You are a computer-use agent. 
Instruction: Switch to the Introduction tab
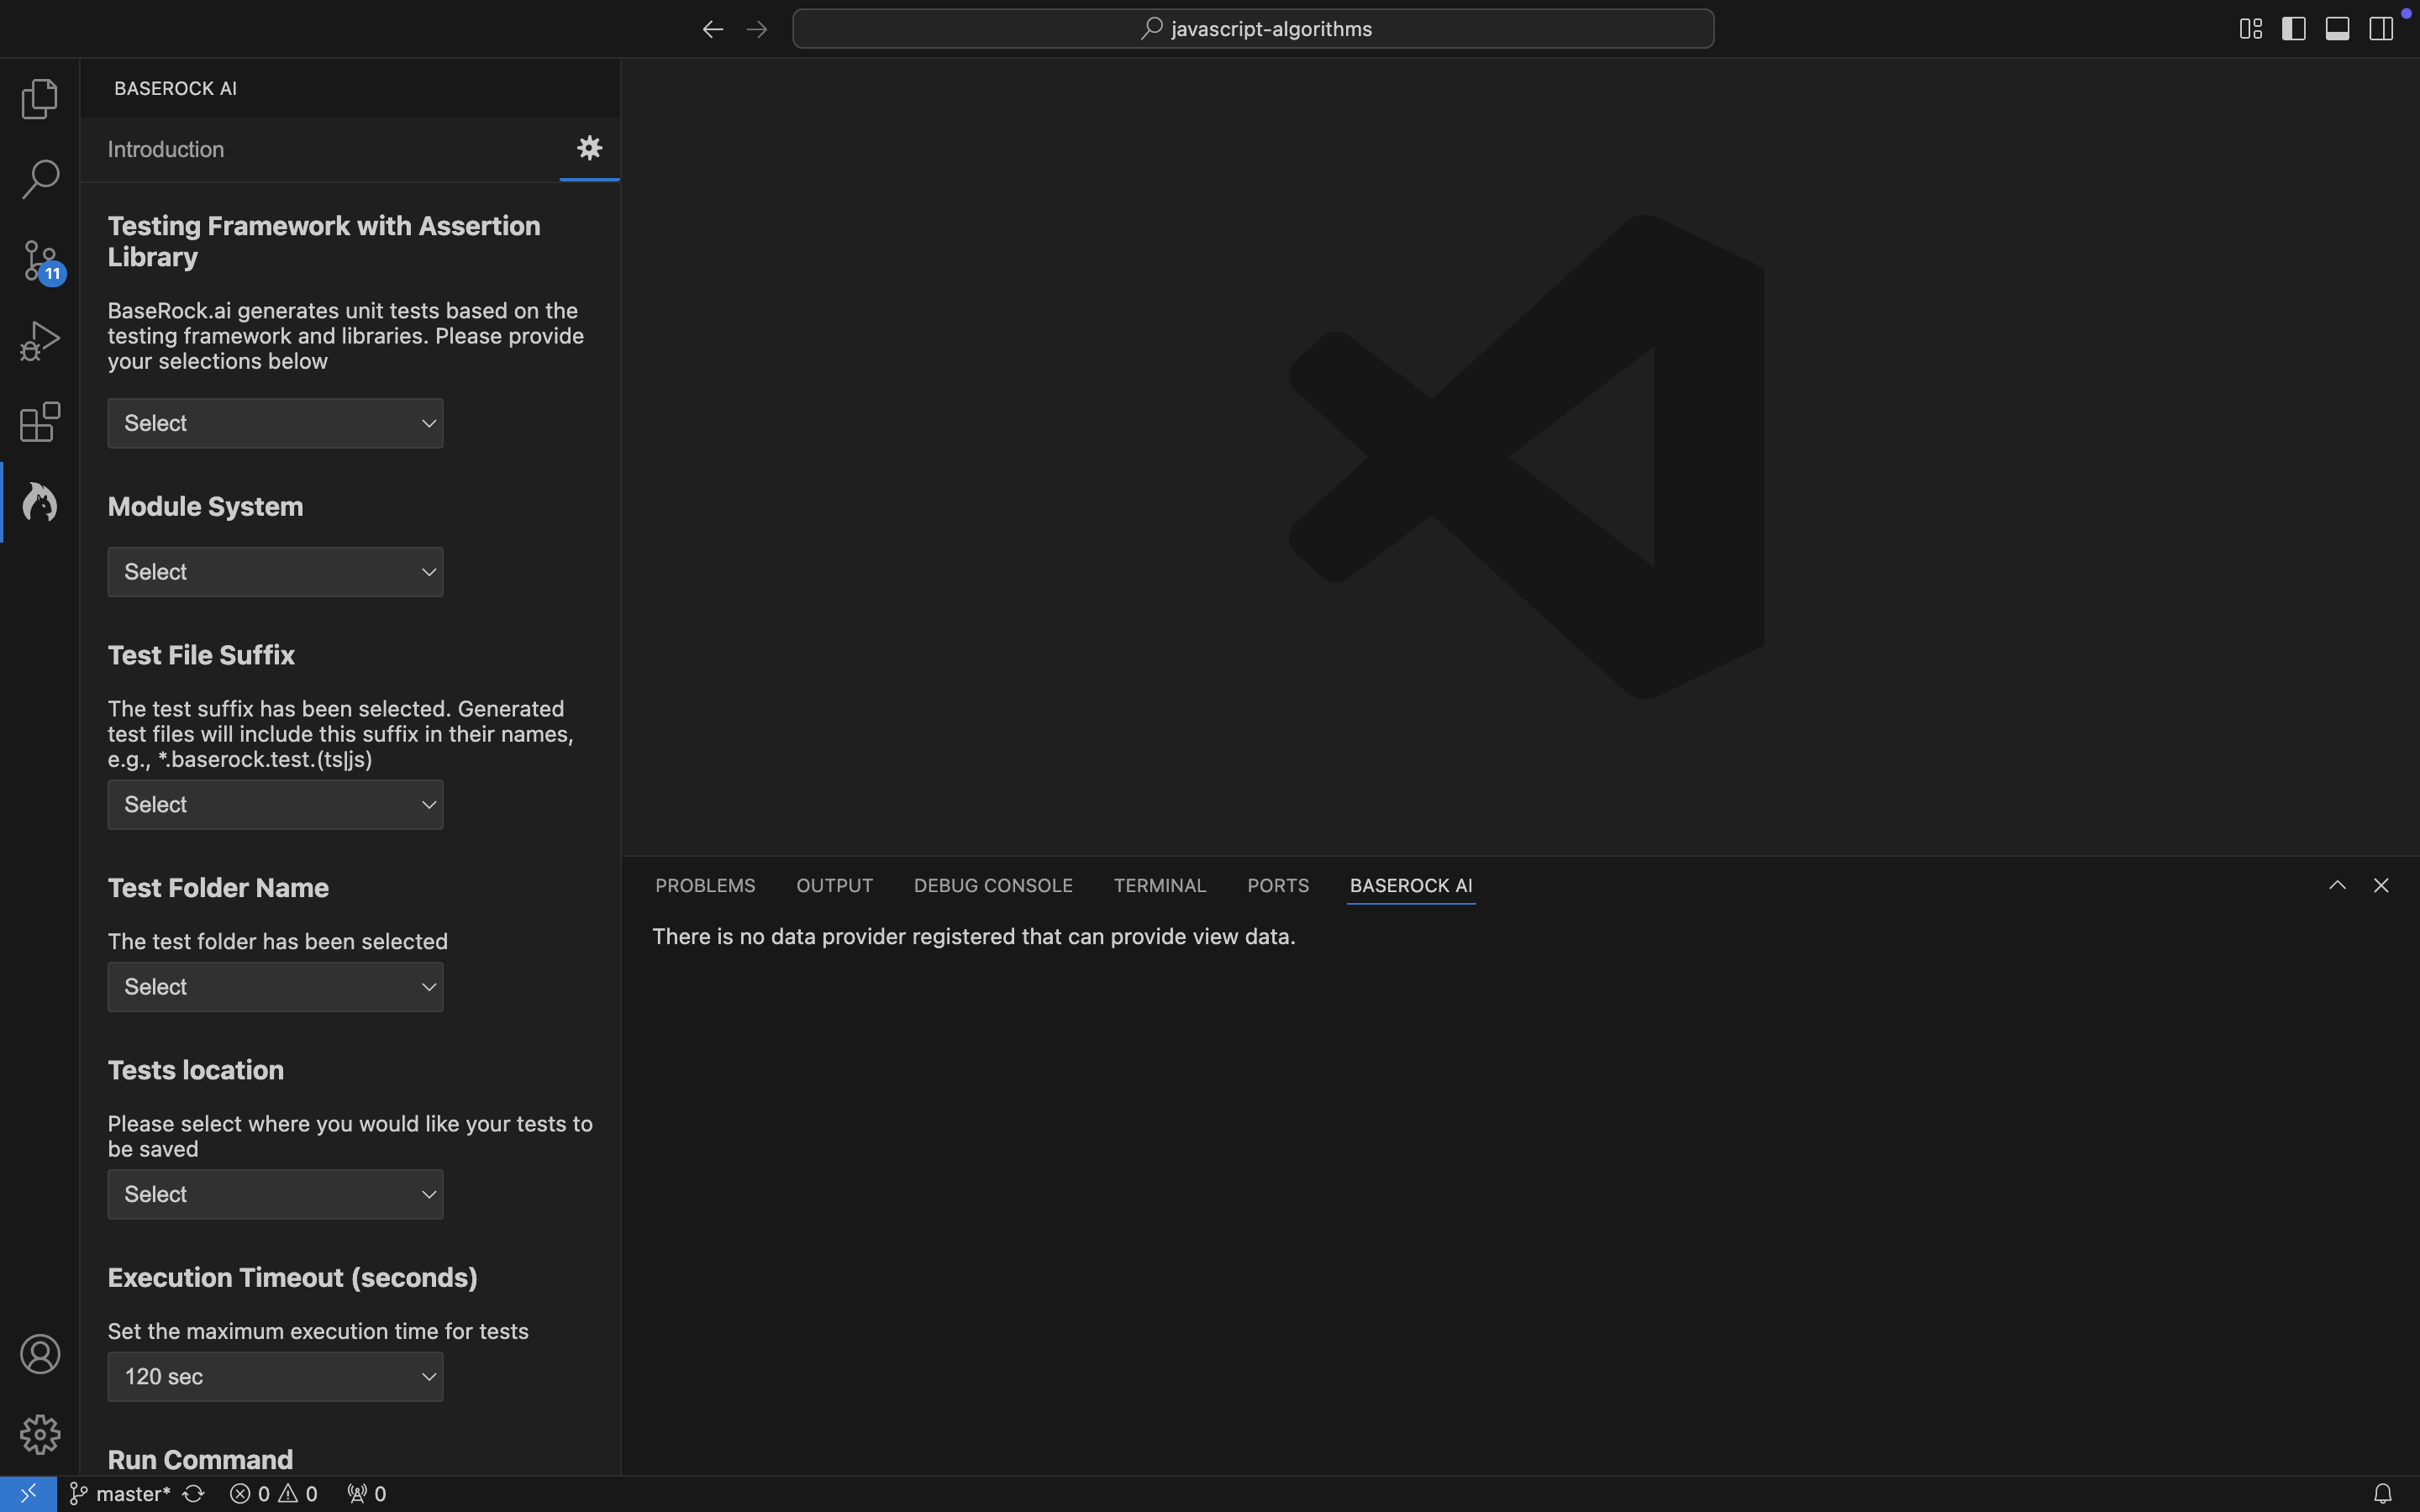coord(166,149)
